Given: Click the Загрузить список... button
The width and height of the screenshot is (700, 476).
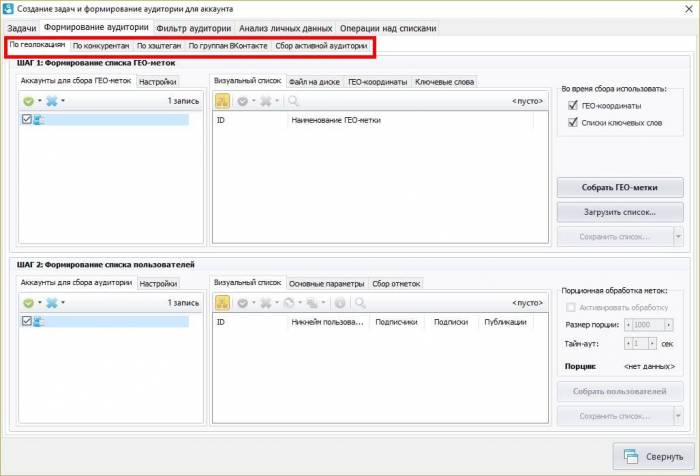Looking at the screenshot, I should (x=619, y=212).
